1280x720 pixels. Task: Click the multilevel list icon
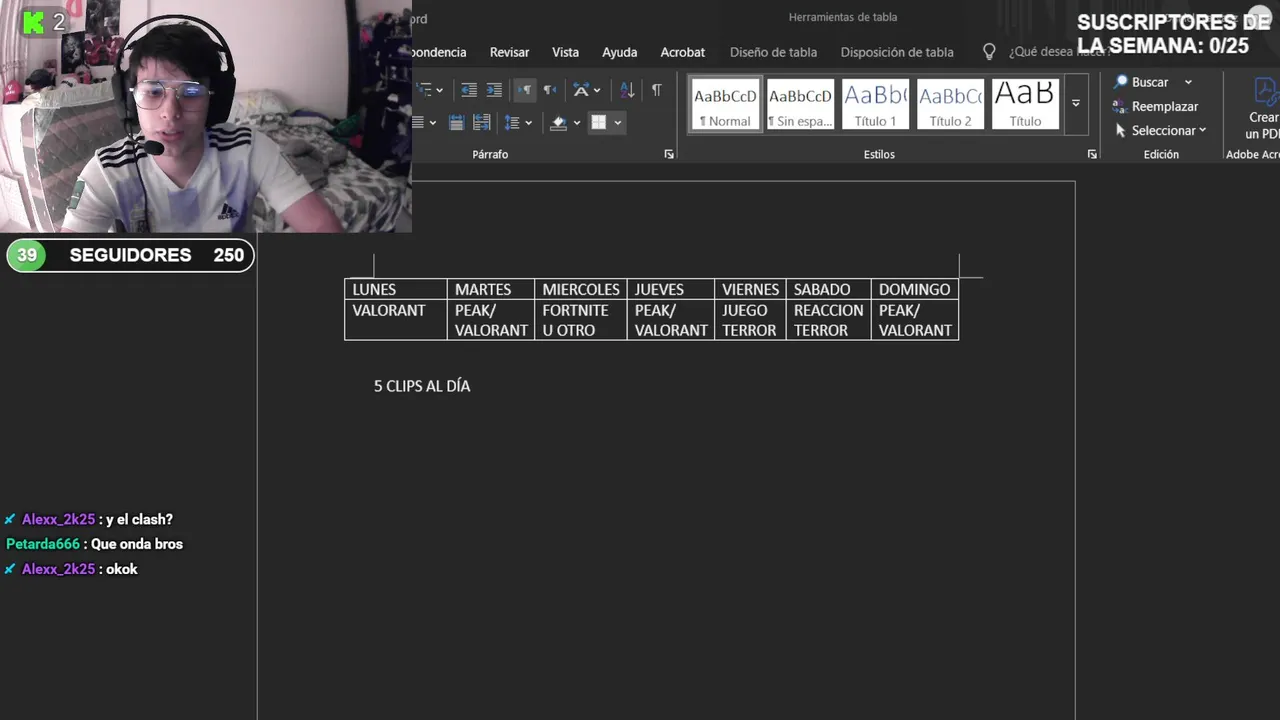tap(424, 90)
